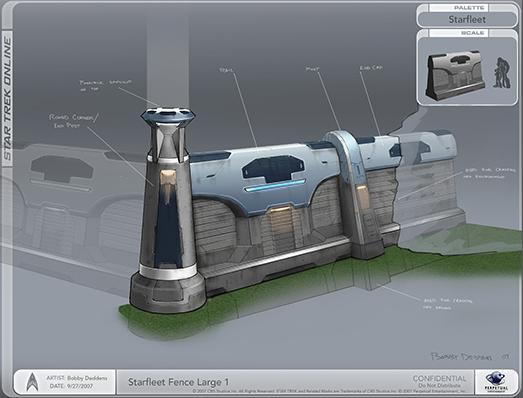Click the amber light on the corner tower
The width and height of the screenshot is (523, 398).
[x=168, y=177]
